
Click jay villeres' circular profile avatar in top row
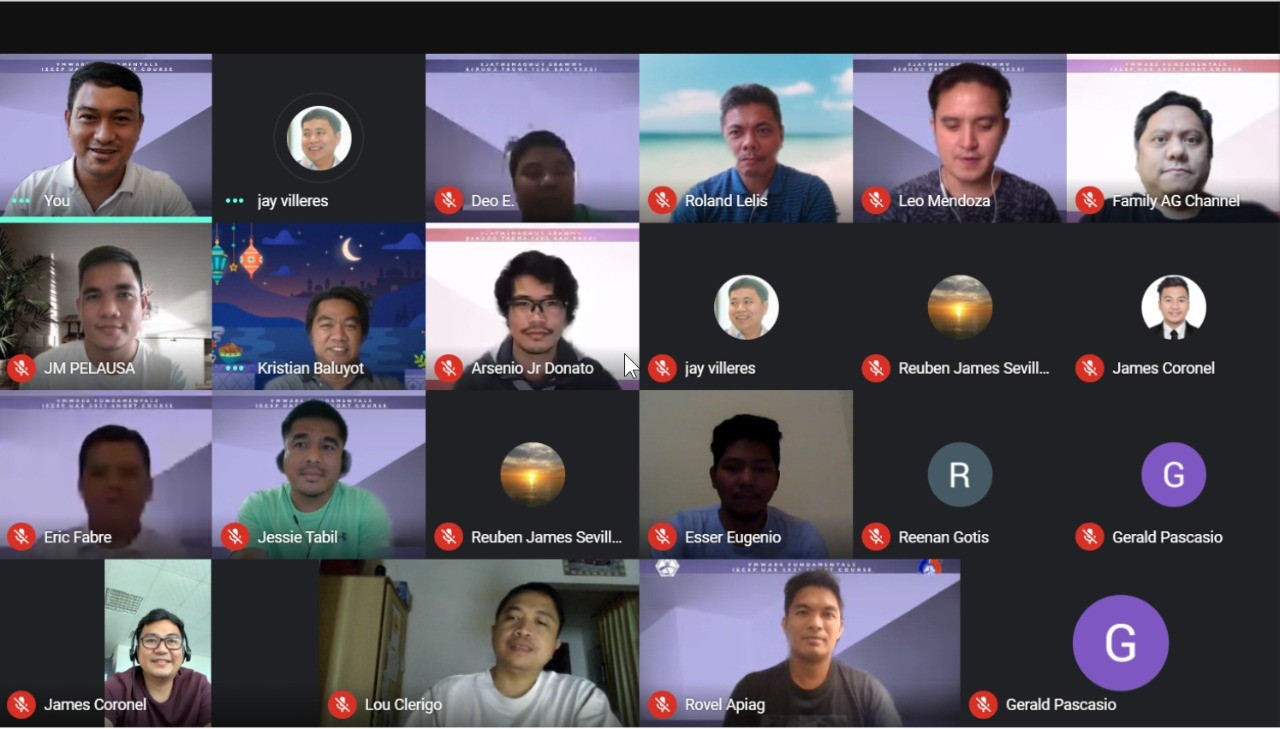tap(319, 138)
